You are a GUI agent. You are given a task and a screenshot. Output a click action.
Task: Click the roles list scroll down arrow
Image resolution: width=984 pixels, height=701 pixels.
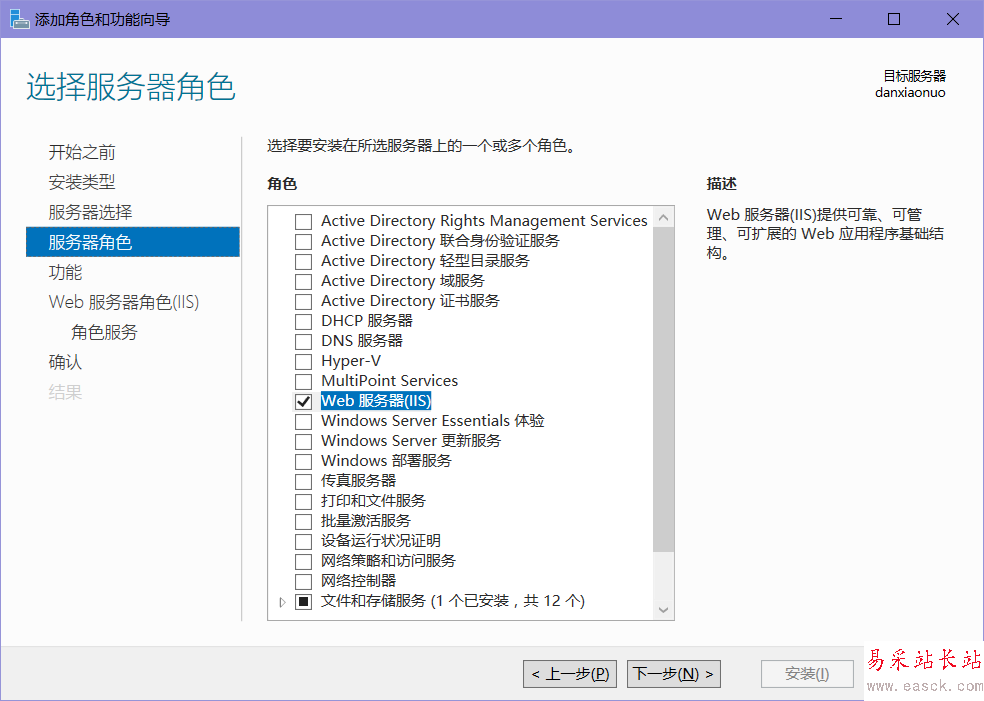(x=663, y=609)
